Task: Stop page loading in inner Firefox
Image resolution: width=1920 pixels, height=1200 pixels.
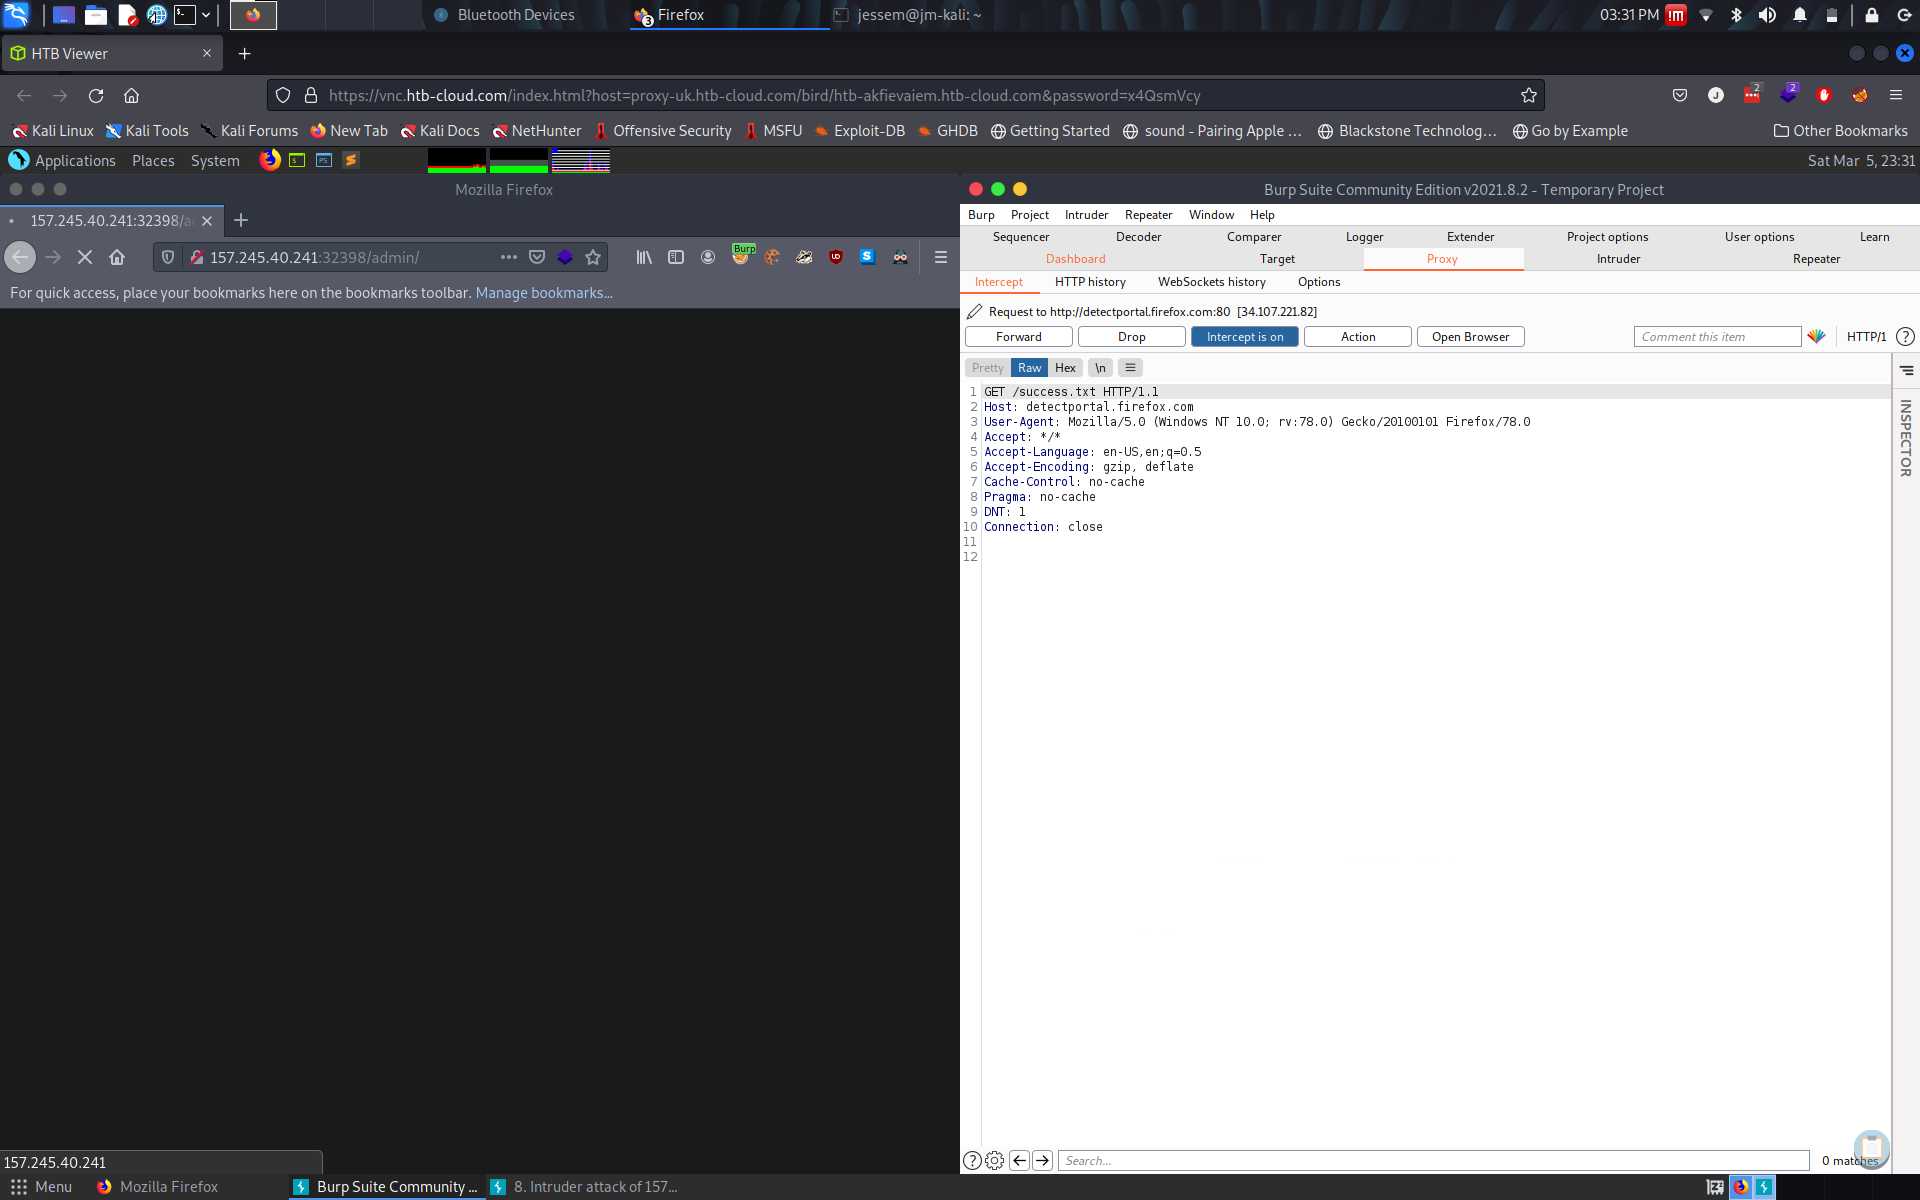Action: (85, 257)
